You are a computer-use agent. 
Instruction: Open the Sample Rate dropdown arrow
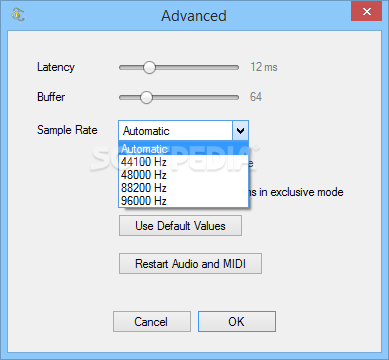point(240,130)
